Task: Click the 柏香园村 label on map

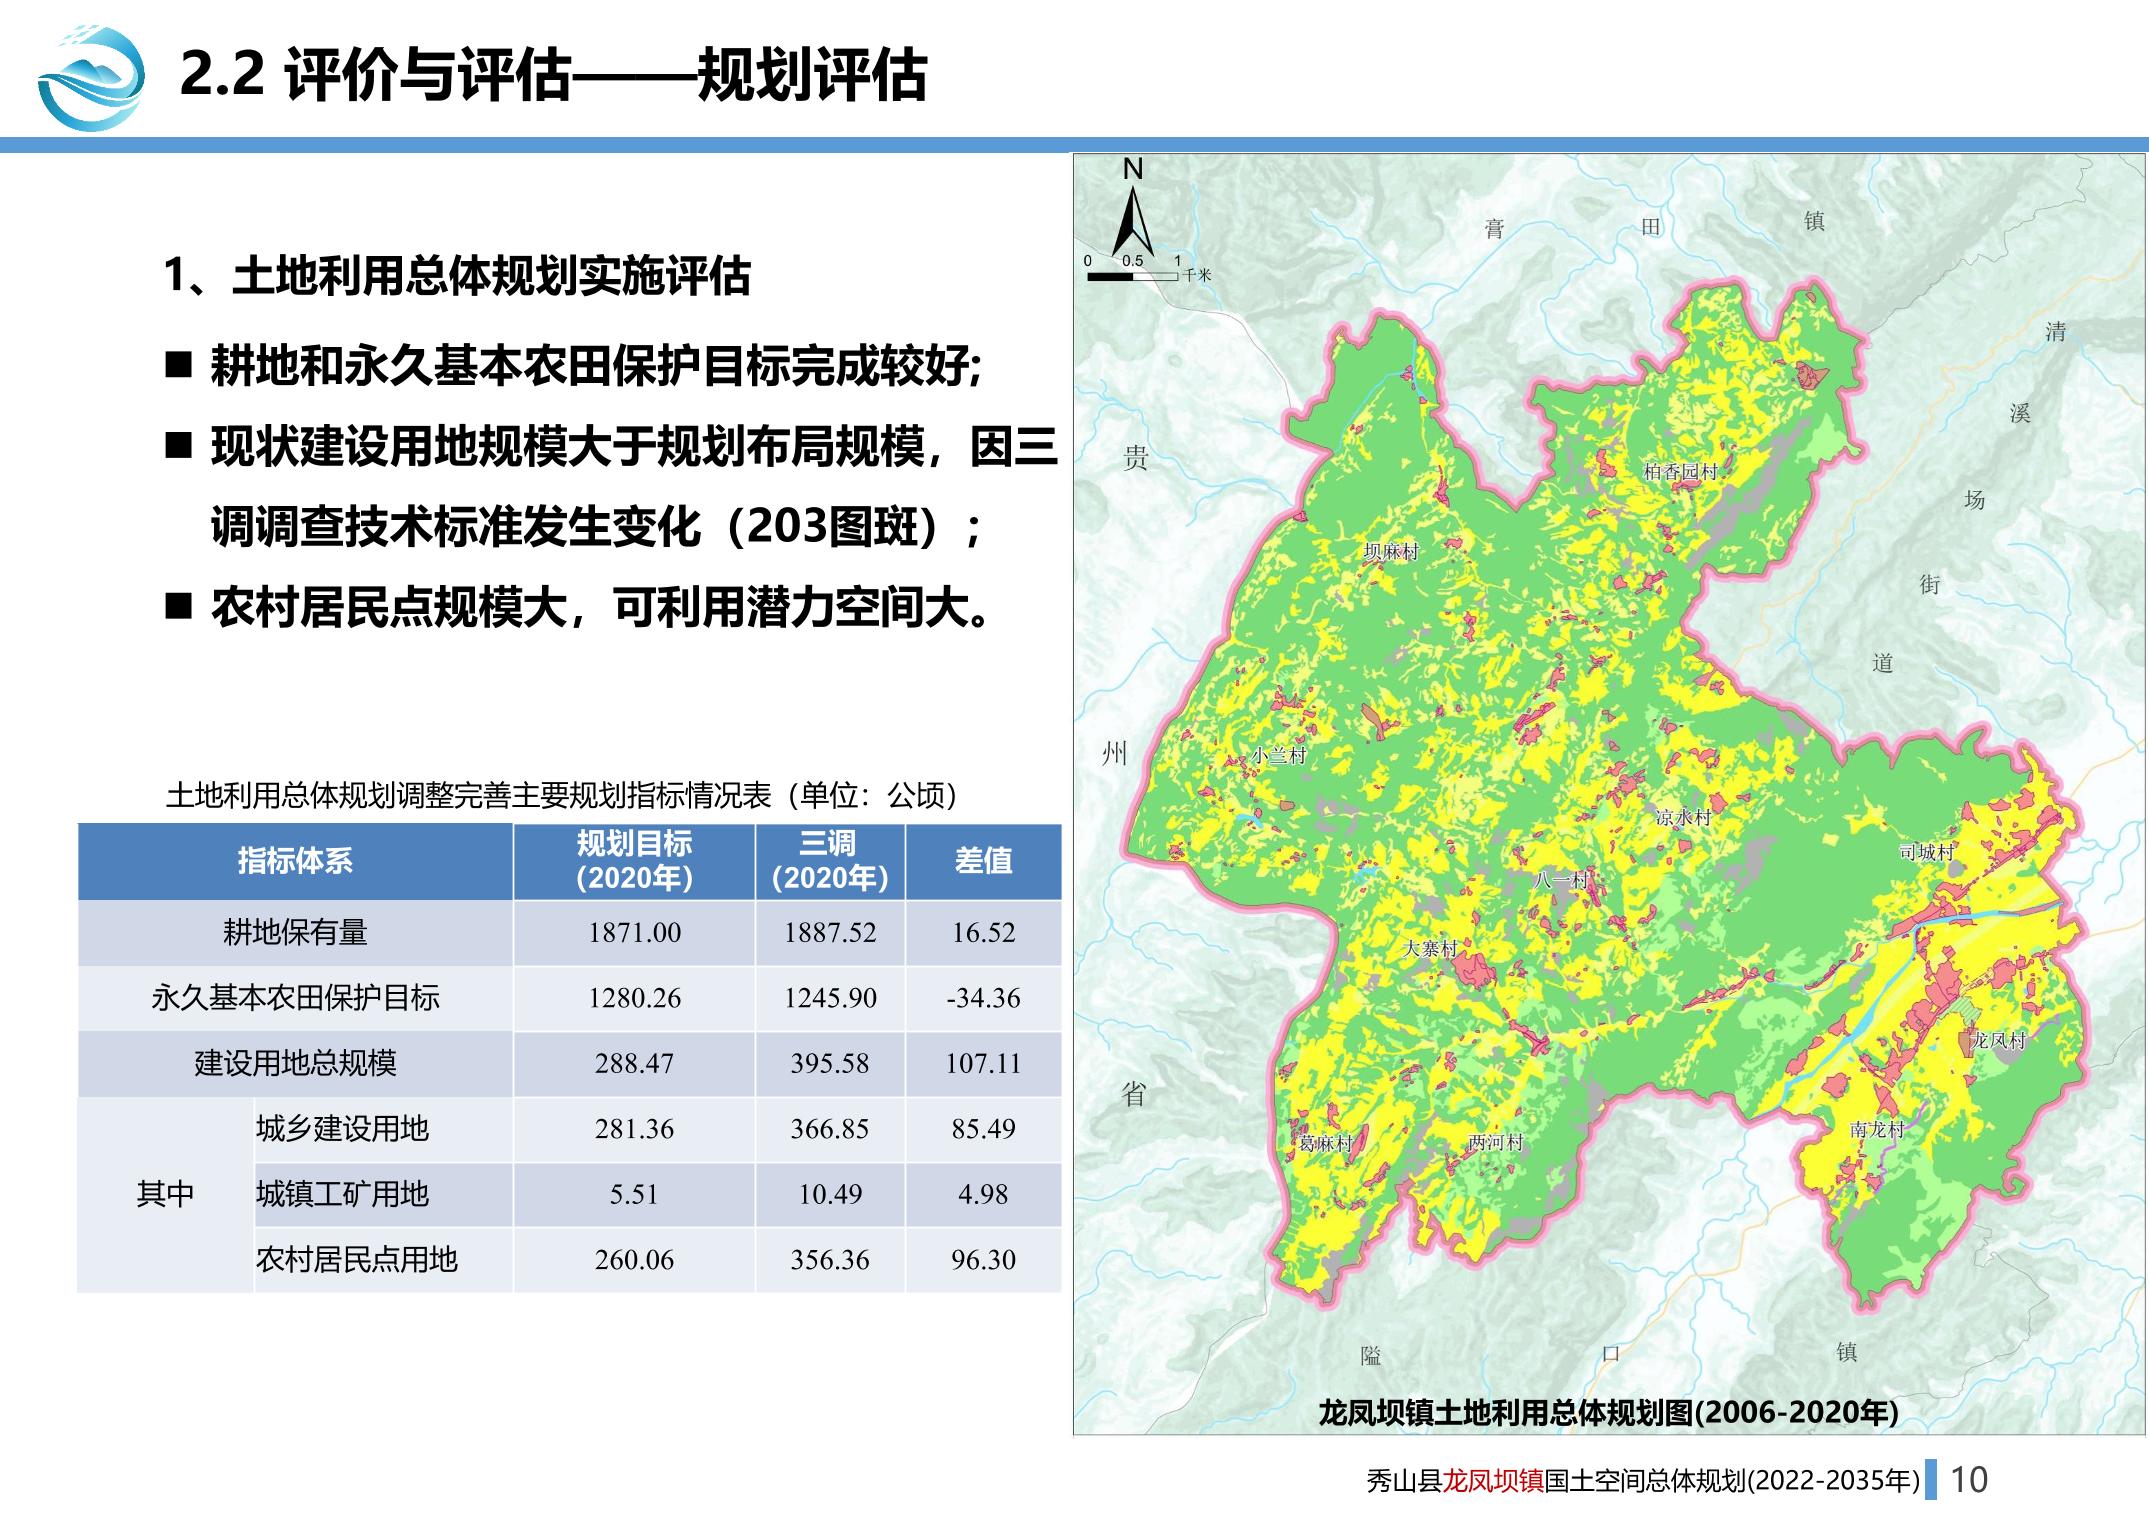Action: [x=1680, y=471]
